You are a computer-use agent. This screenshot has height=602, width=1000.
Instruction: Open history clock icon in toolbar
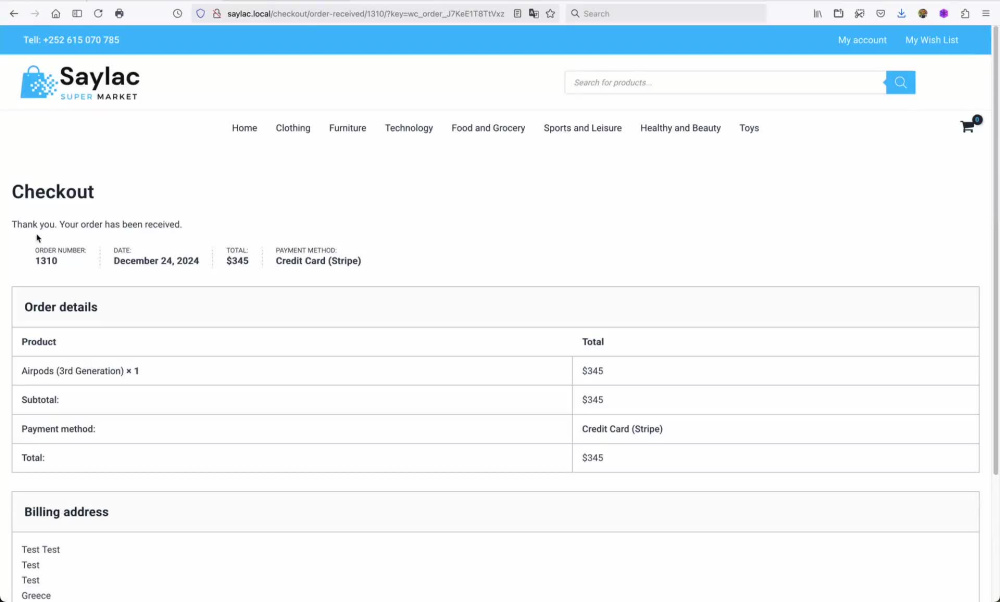(177, 13)
